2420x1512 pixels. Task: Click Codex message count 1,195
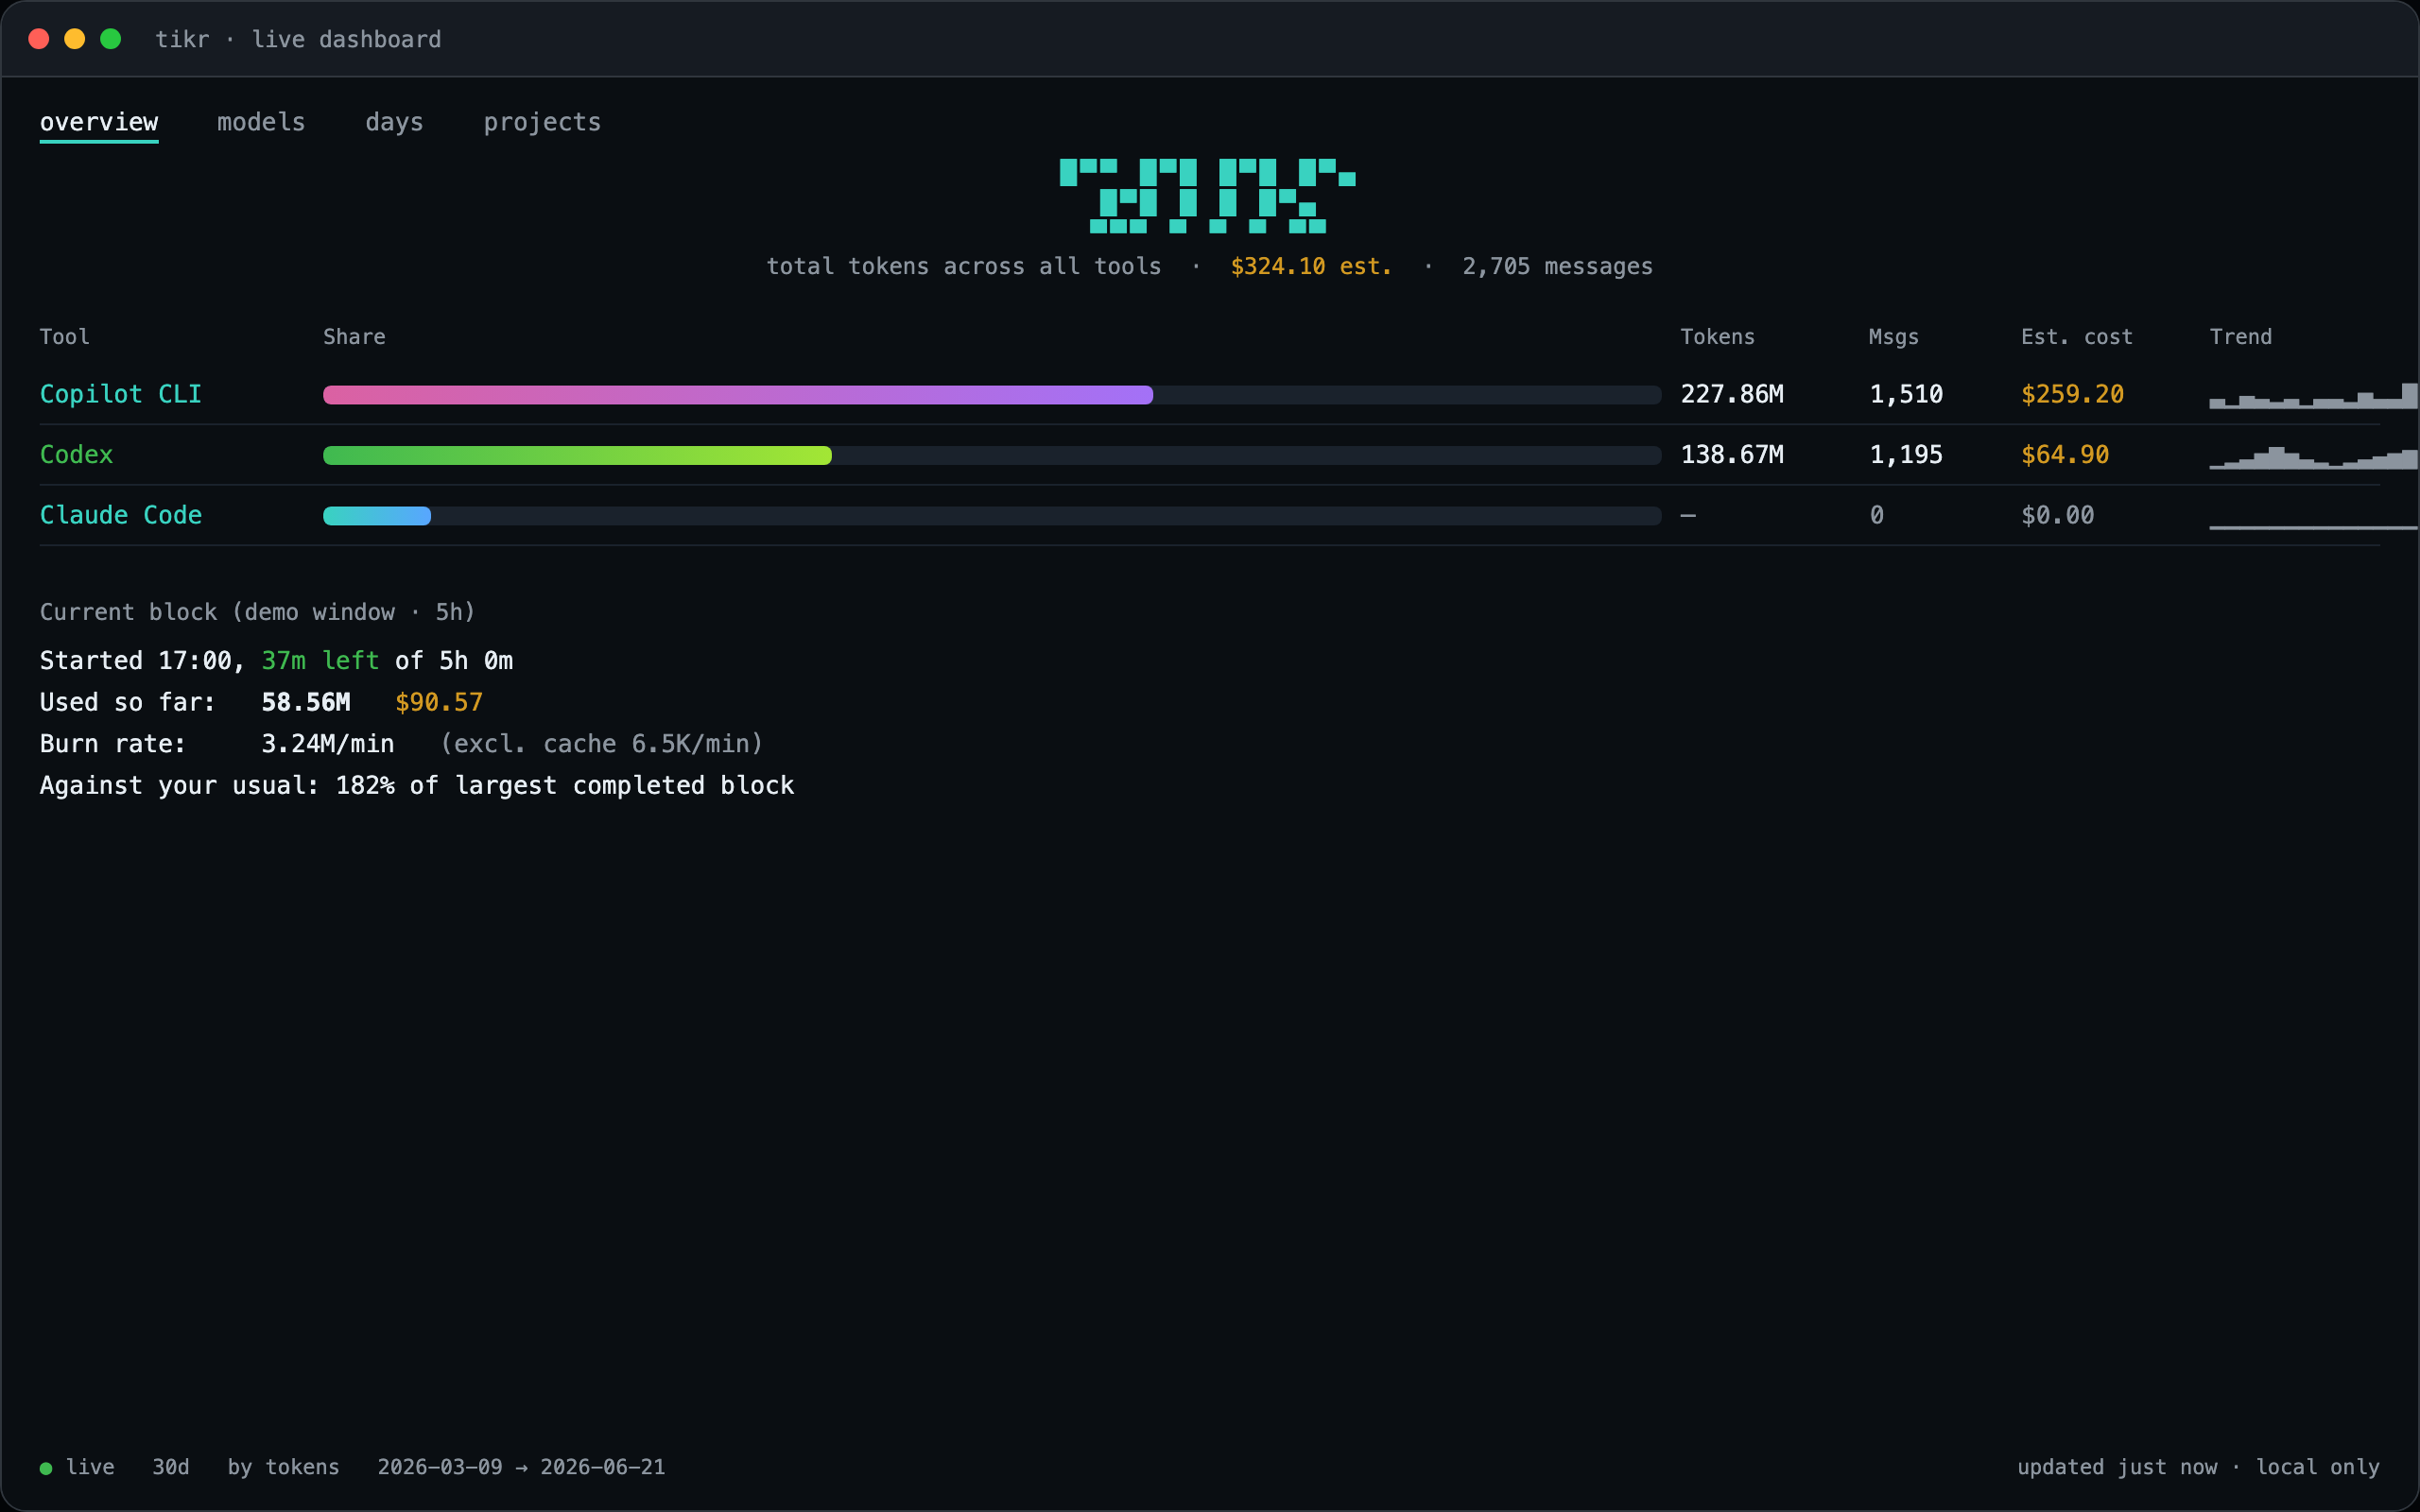point(1906,455)
